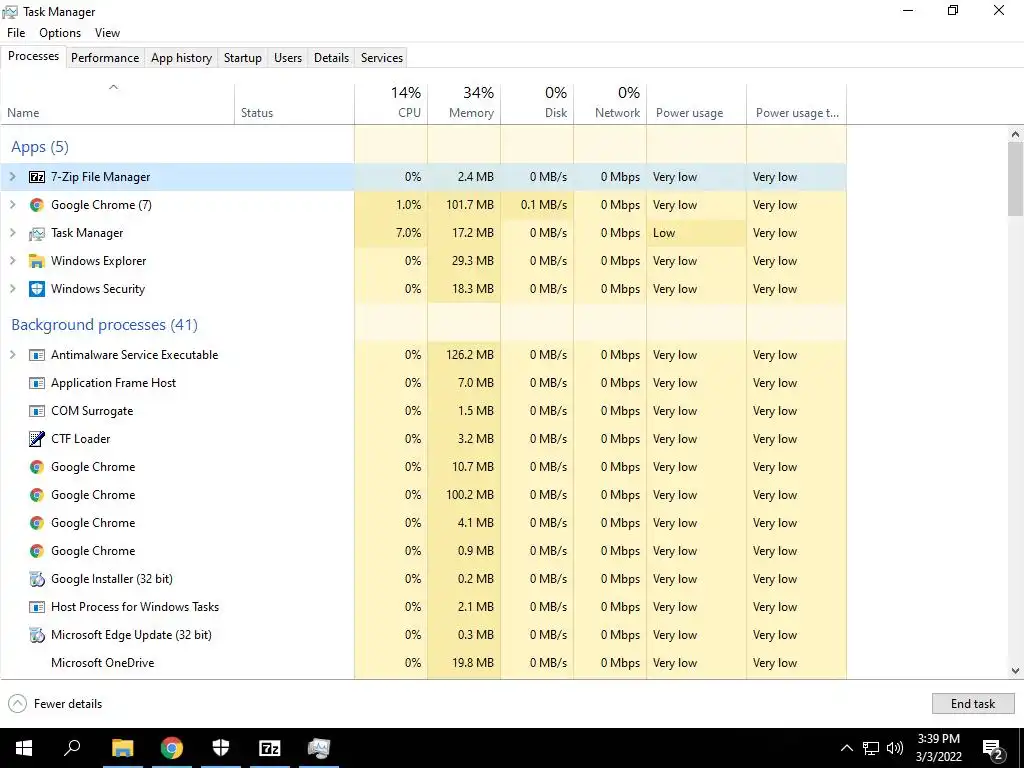The width and height of the screenshot is (1024, 768).
Task: Open the Options menu
Action: point(60,33)
